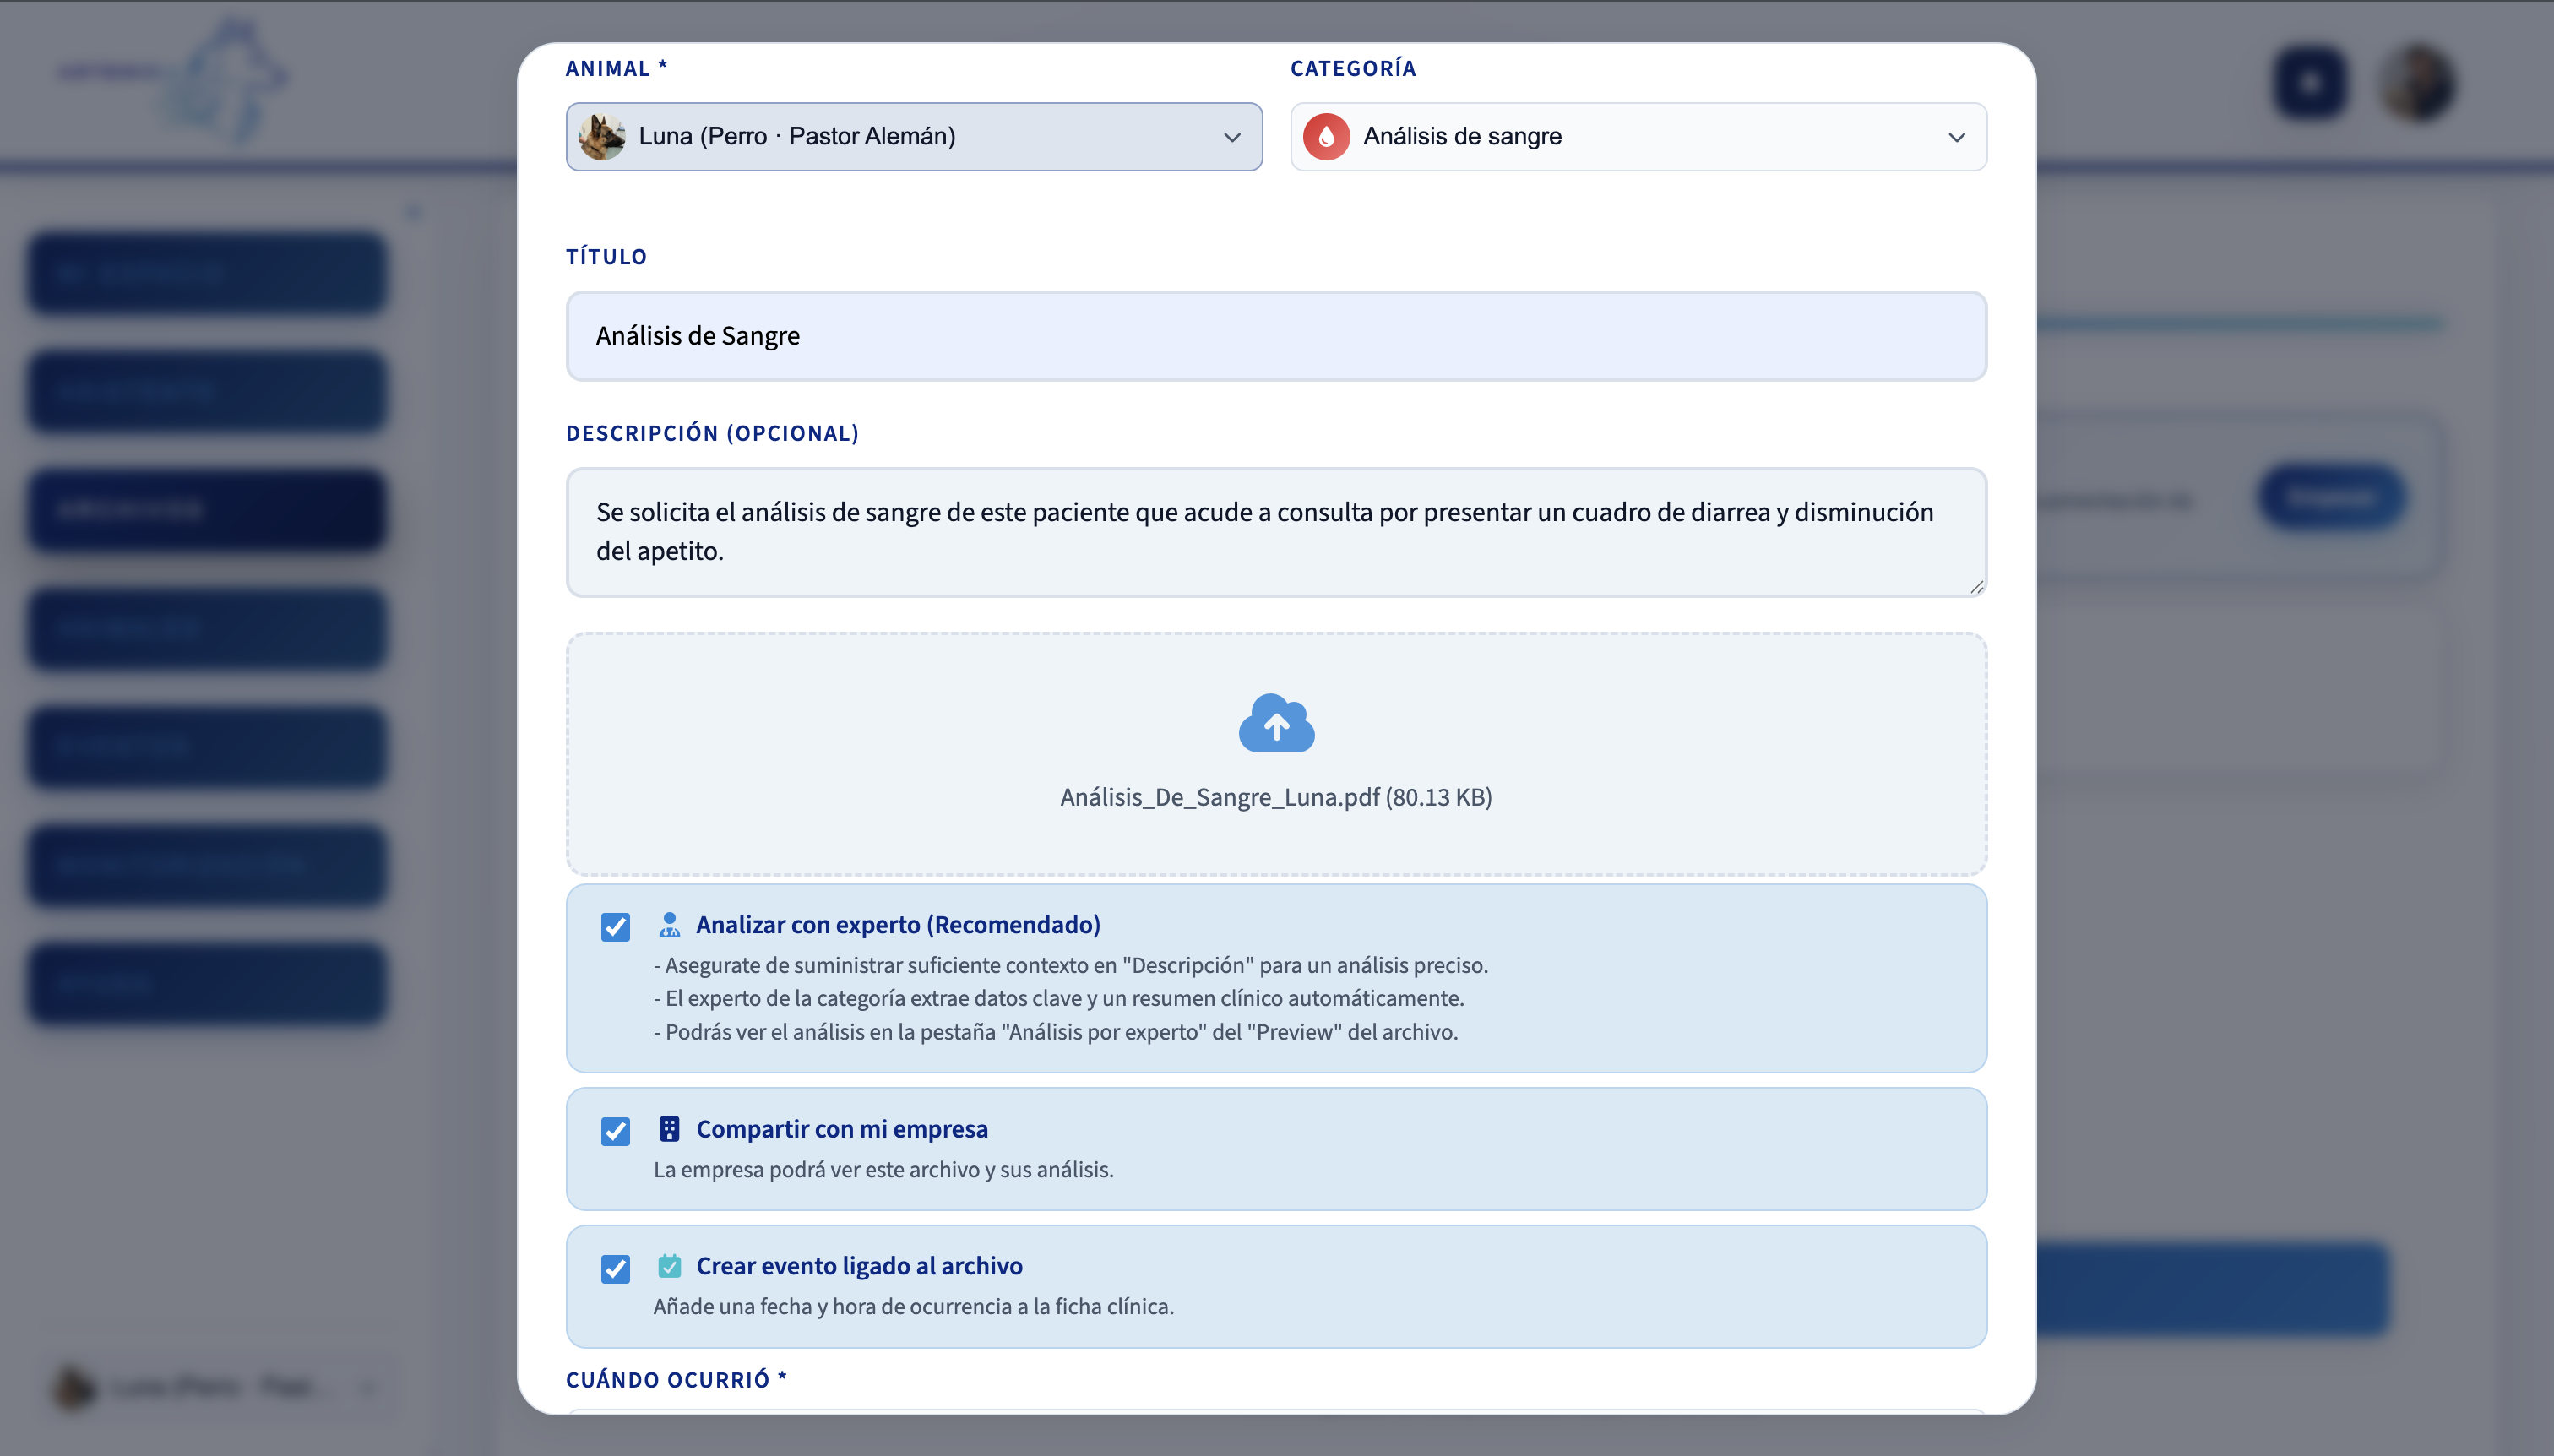Click the cloud upload icon
Screen dimensions: 2554x1456
click(x=1276, y=722)
